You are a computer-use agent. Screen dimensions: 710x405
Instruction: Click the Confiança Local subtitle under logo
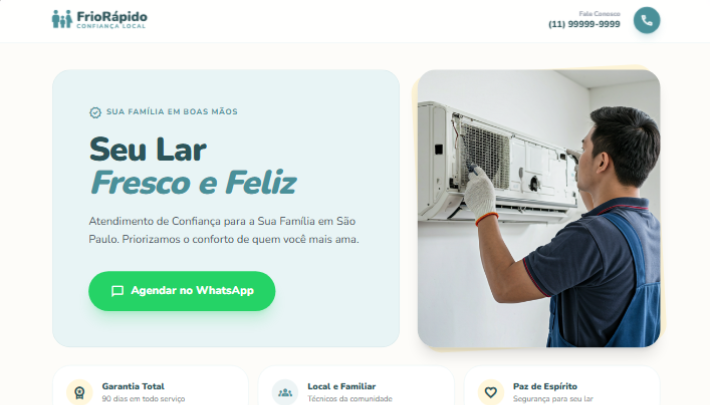pyautogui.click(x=111, y=26)
